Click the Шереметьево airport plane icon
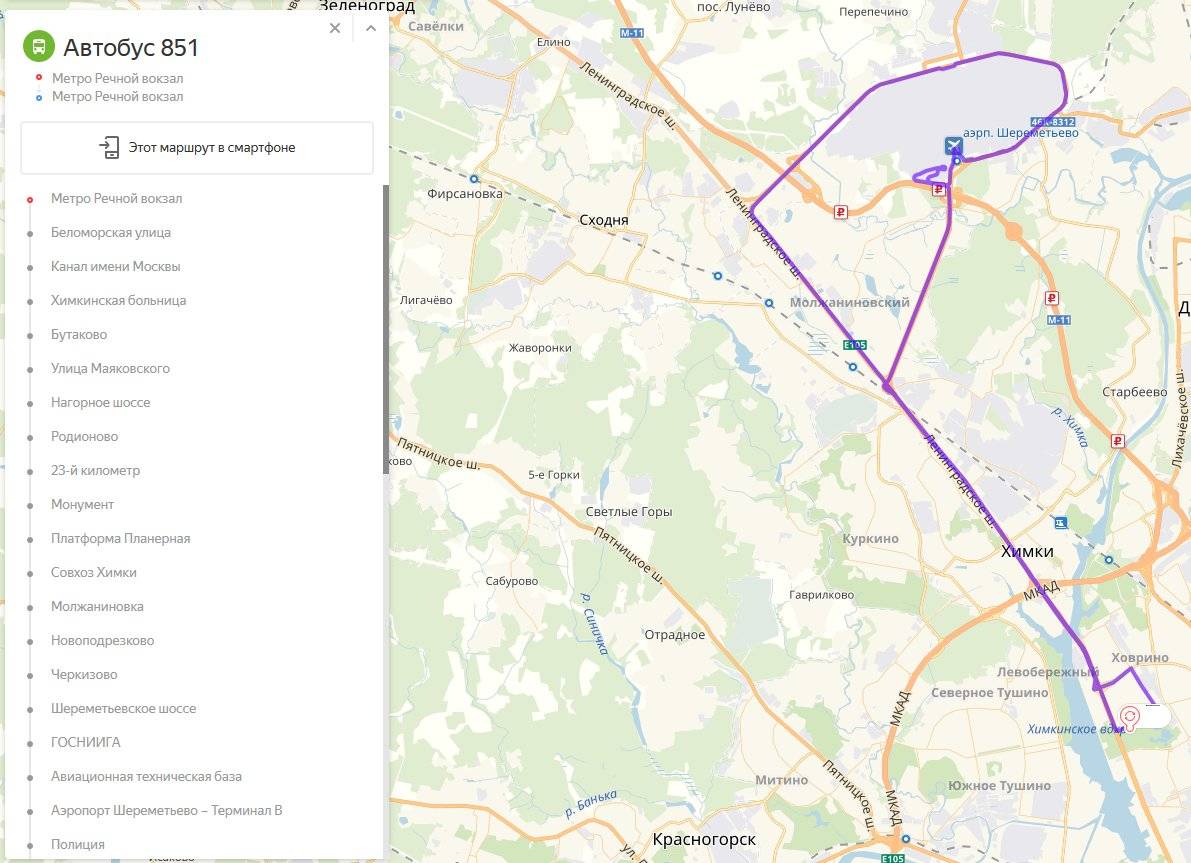1191x863 pixels. click(x=953, y=145)
